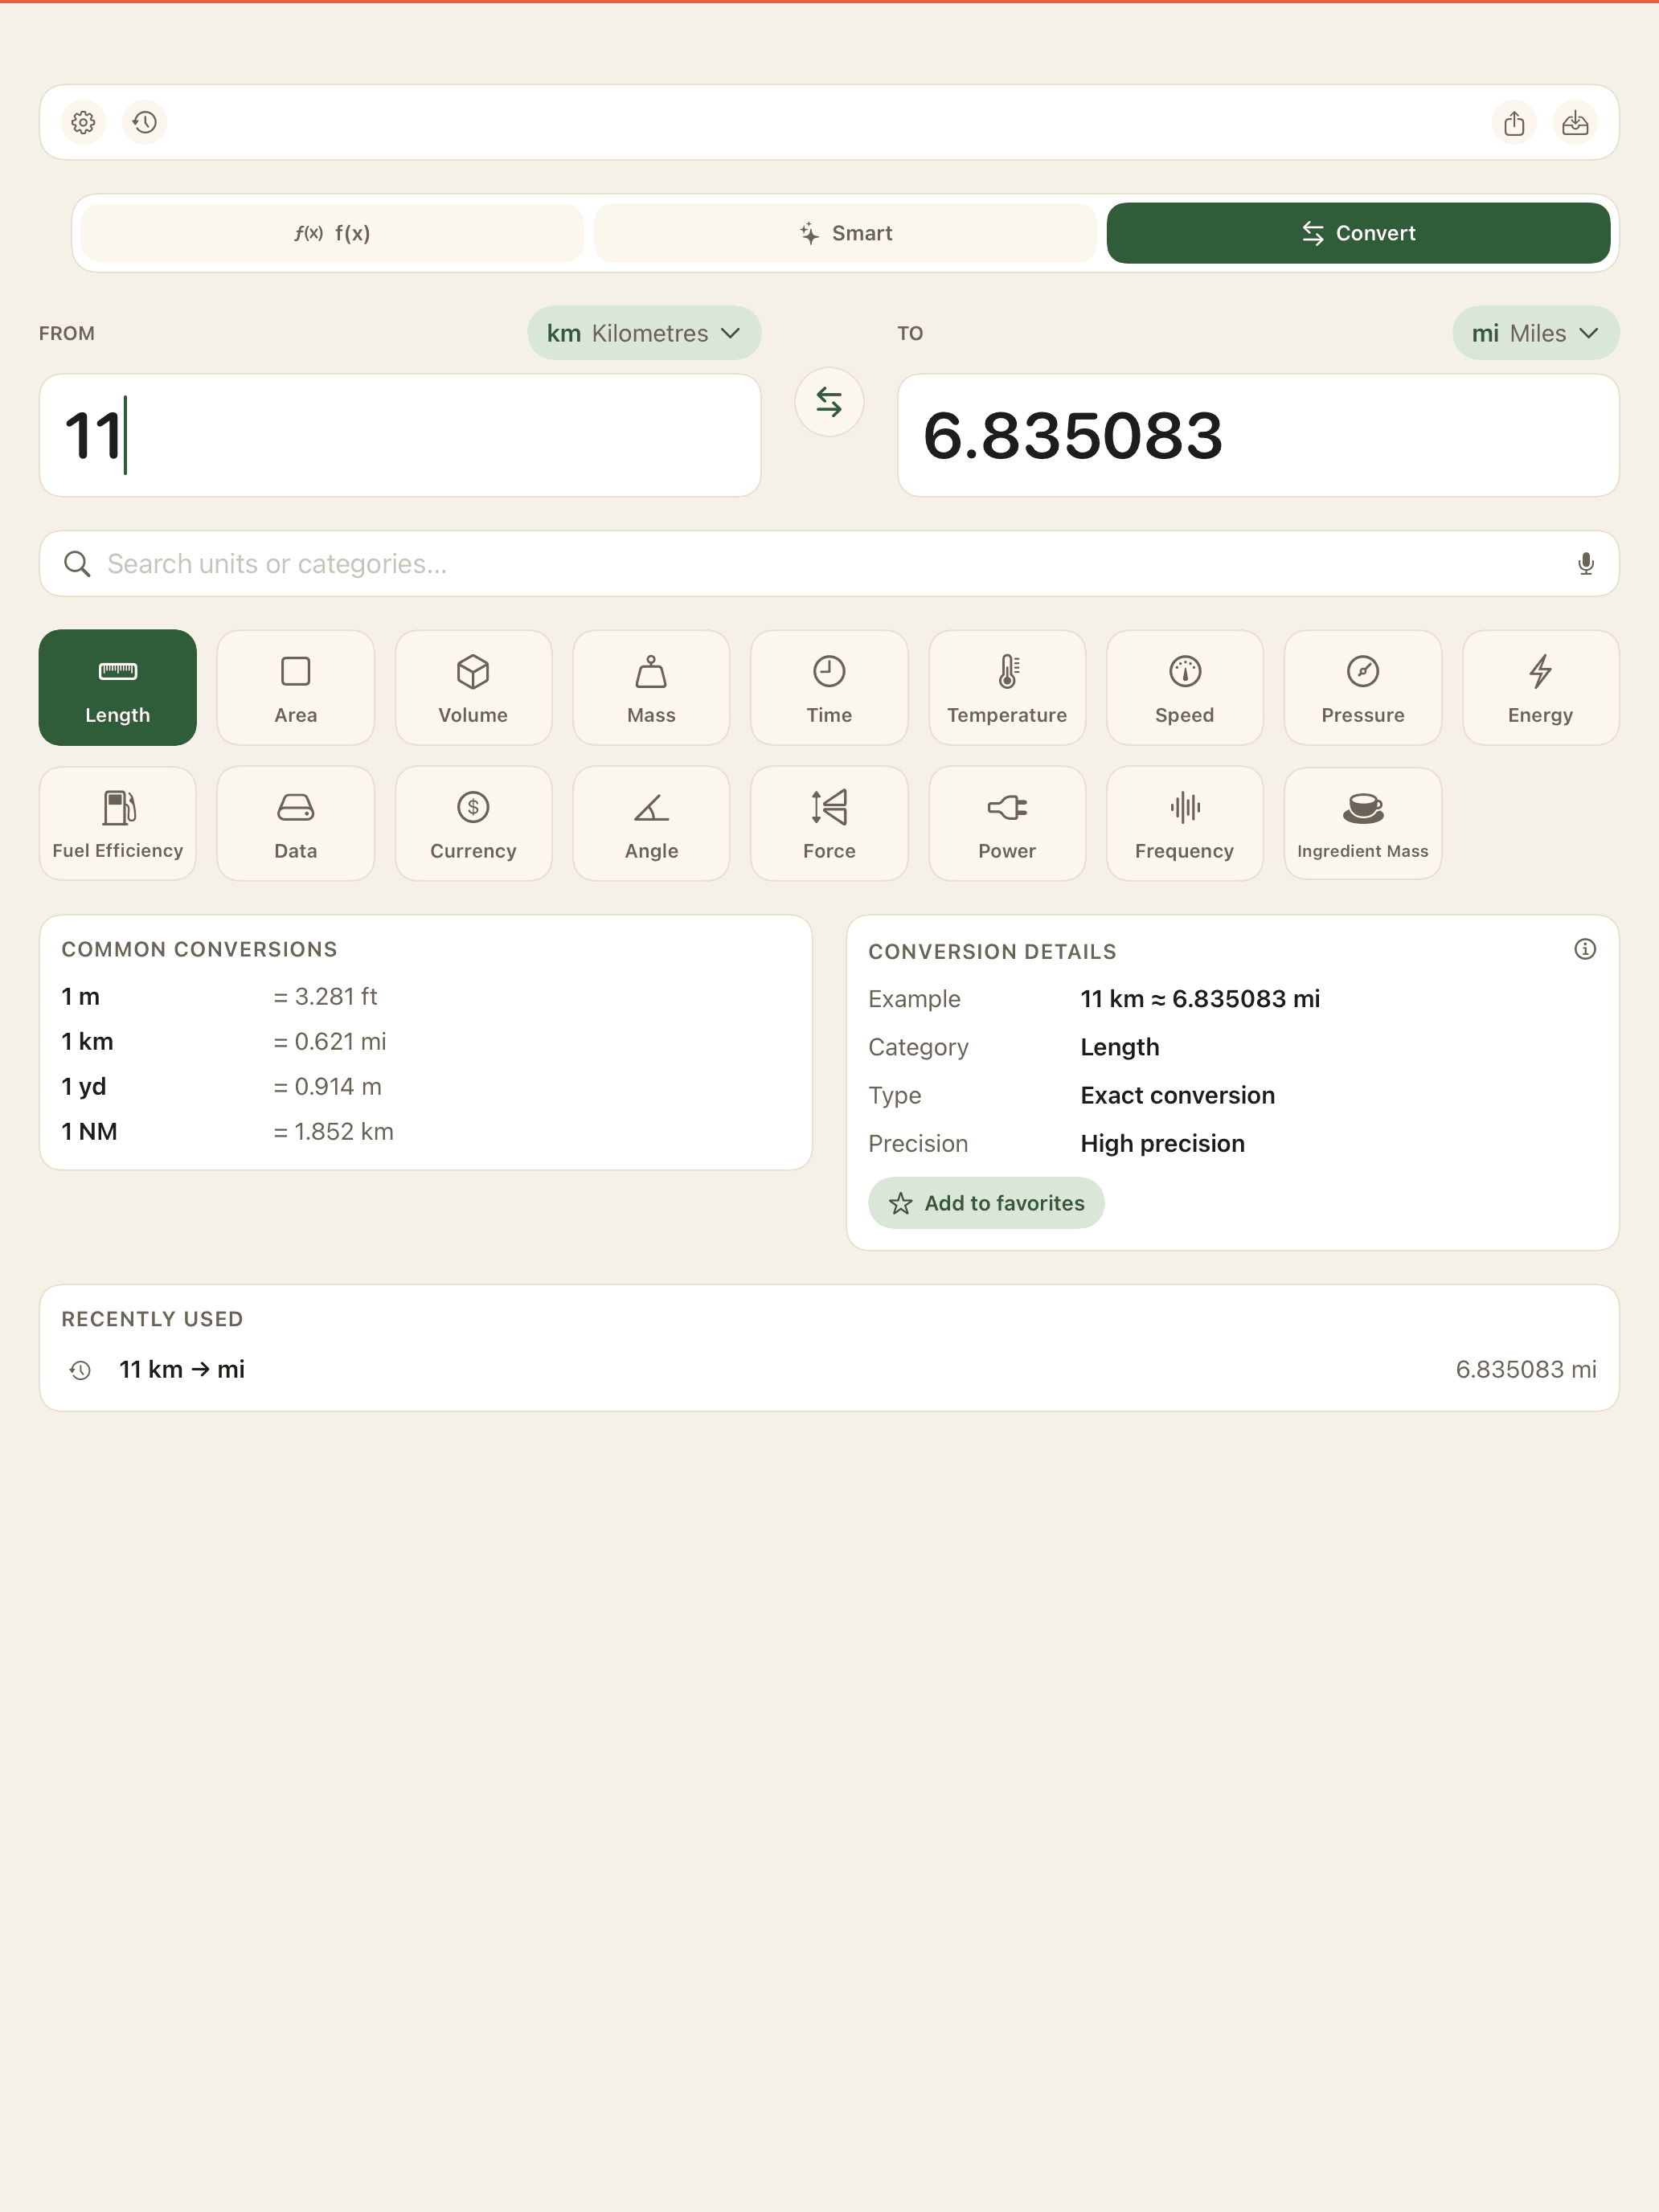
Task: Switch to the f(x) tab
Action: 332,233
